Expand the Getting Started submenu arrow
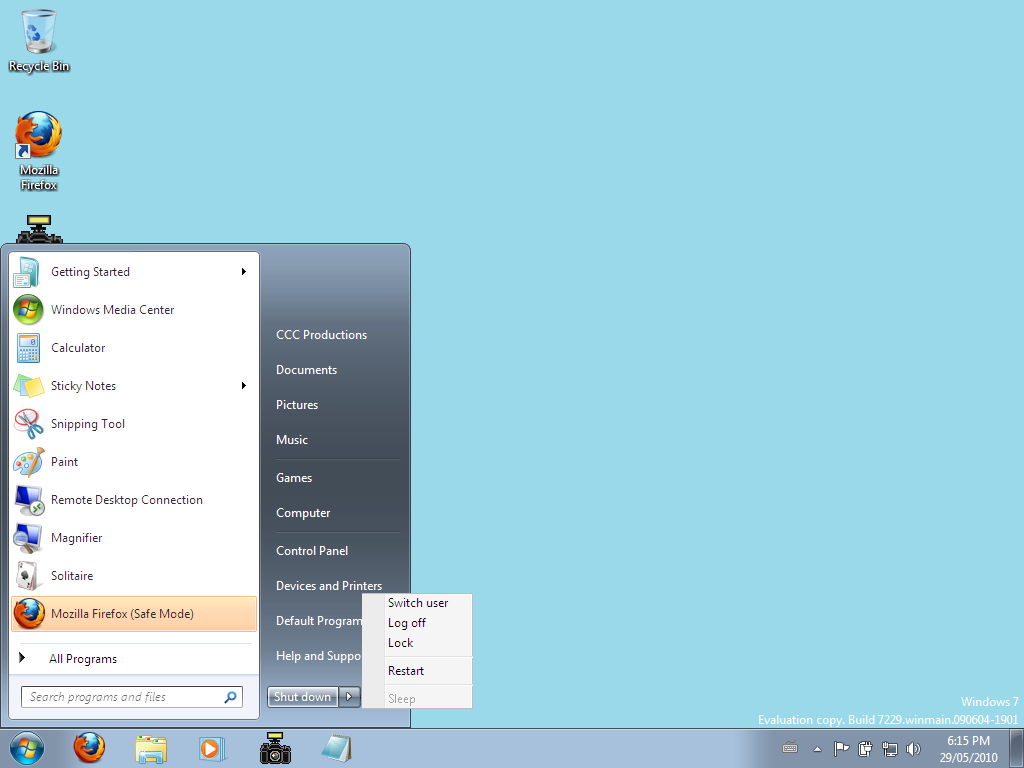 click(244, 272)
